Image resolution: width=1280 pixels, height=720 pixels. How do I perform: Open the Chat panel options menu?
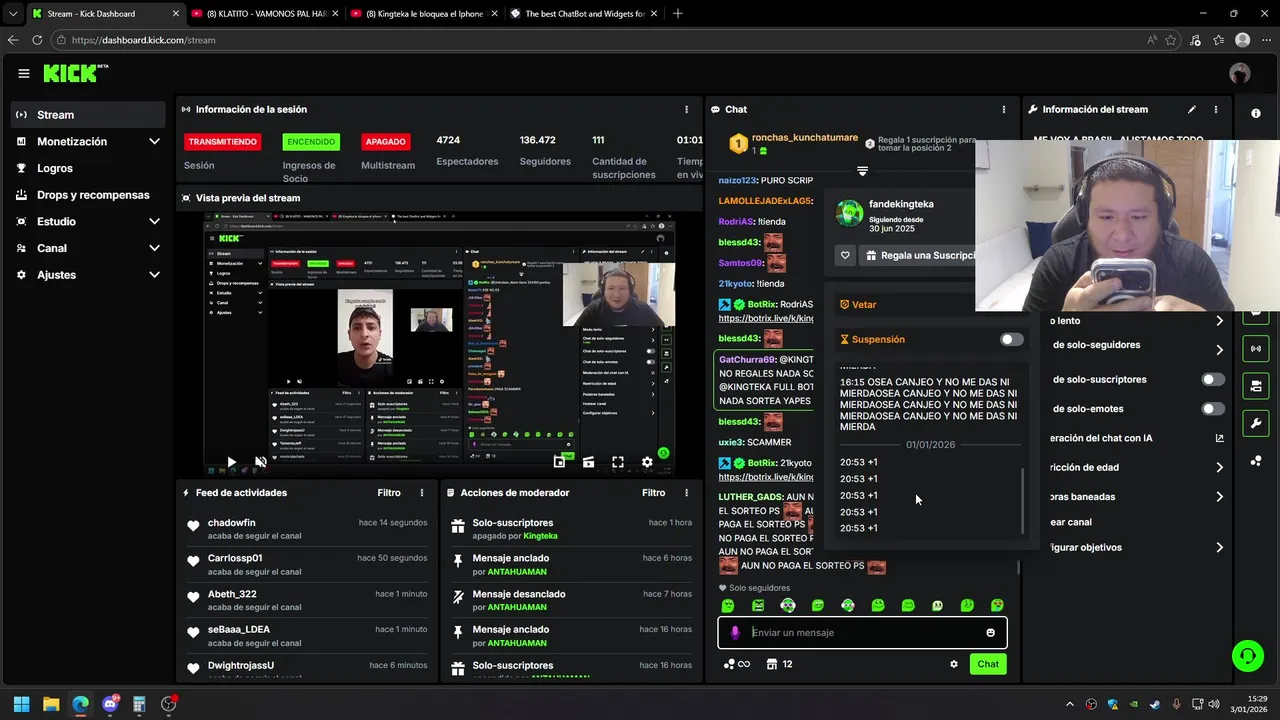point(1004,109)
